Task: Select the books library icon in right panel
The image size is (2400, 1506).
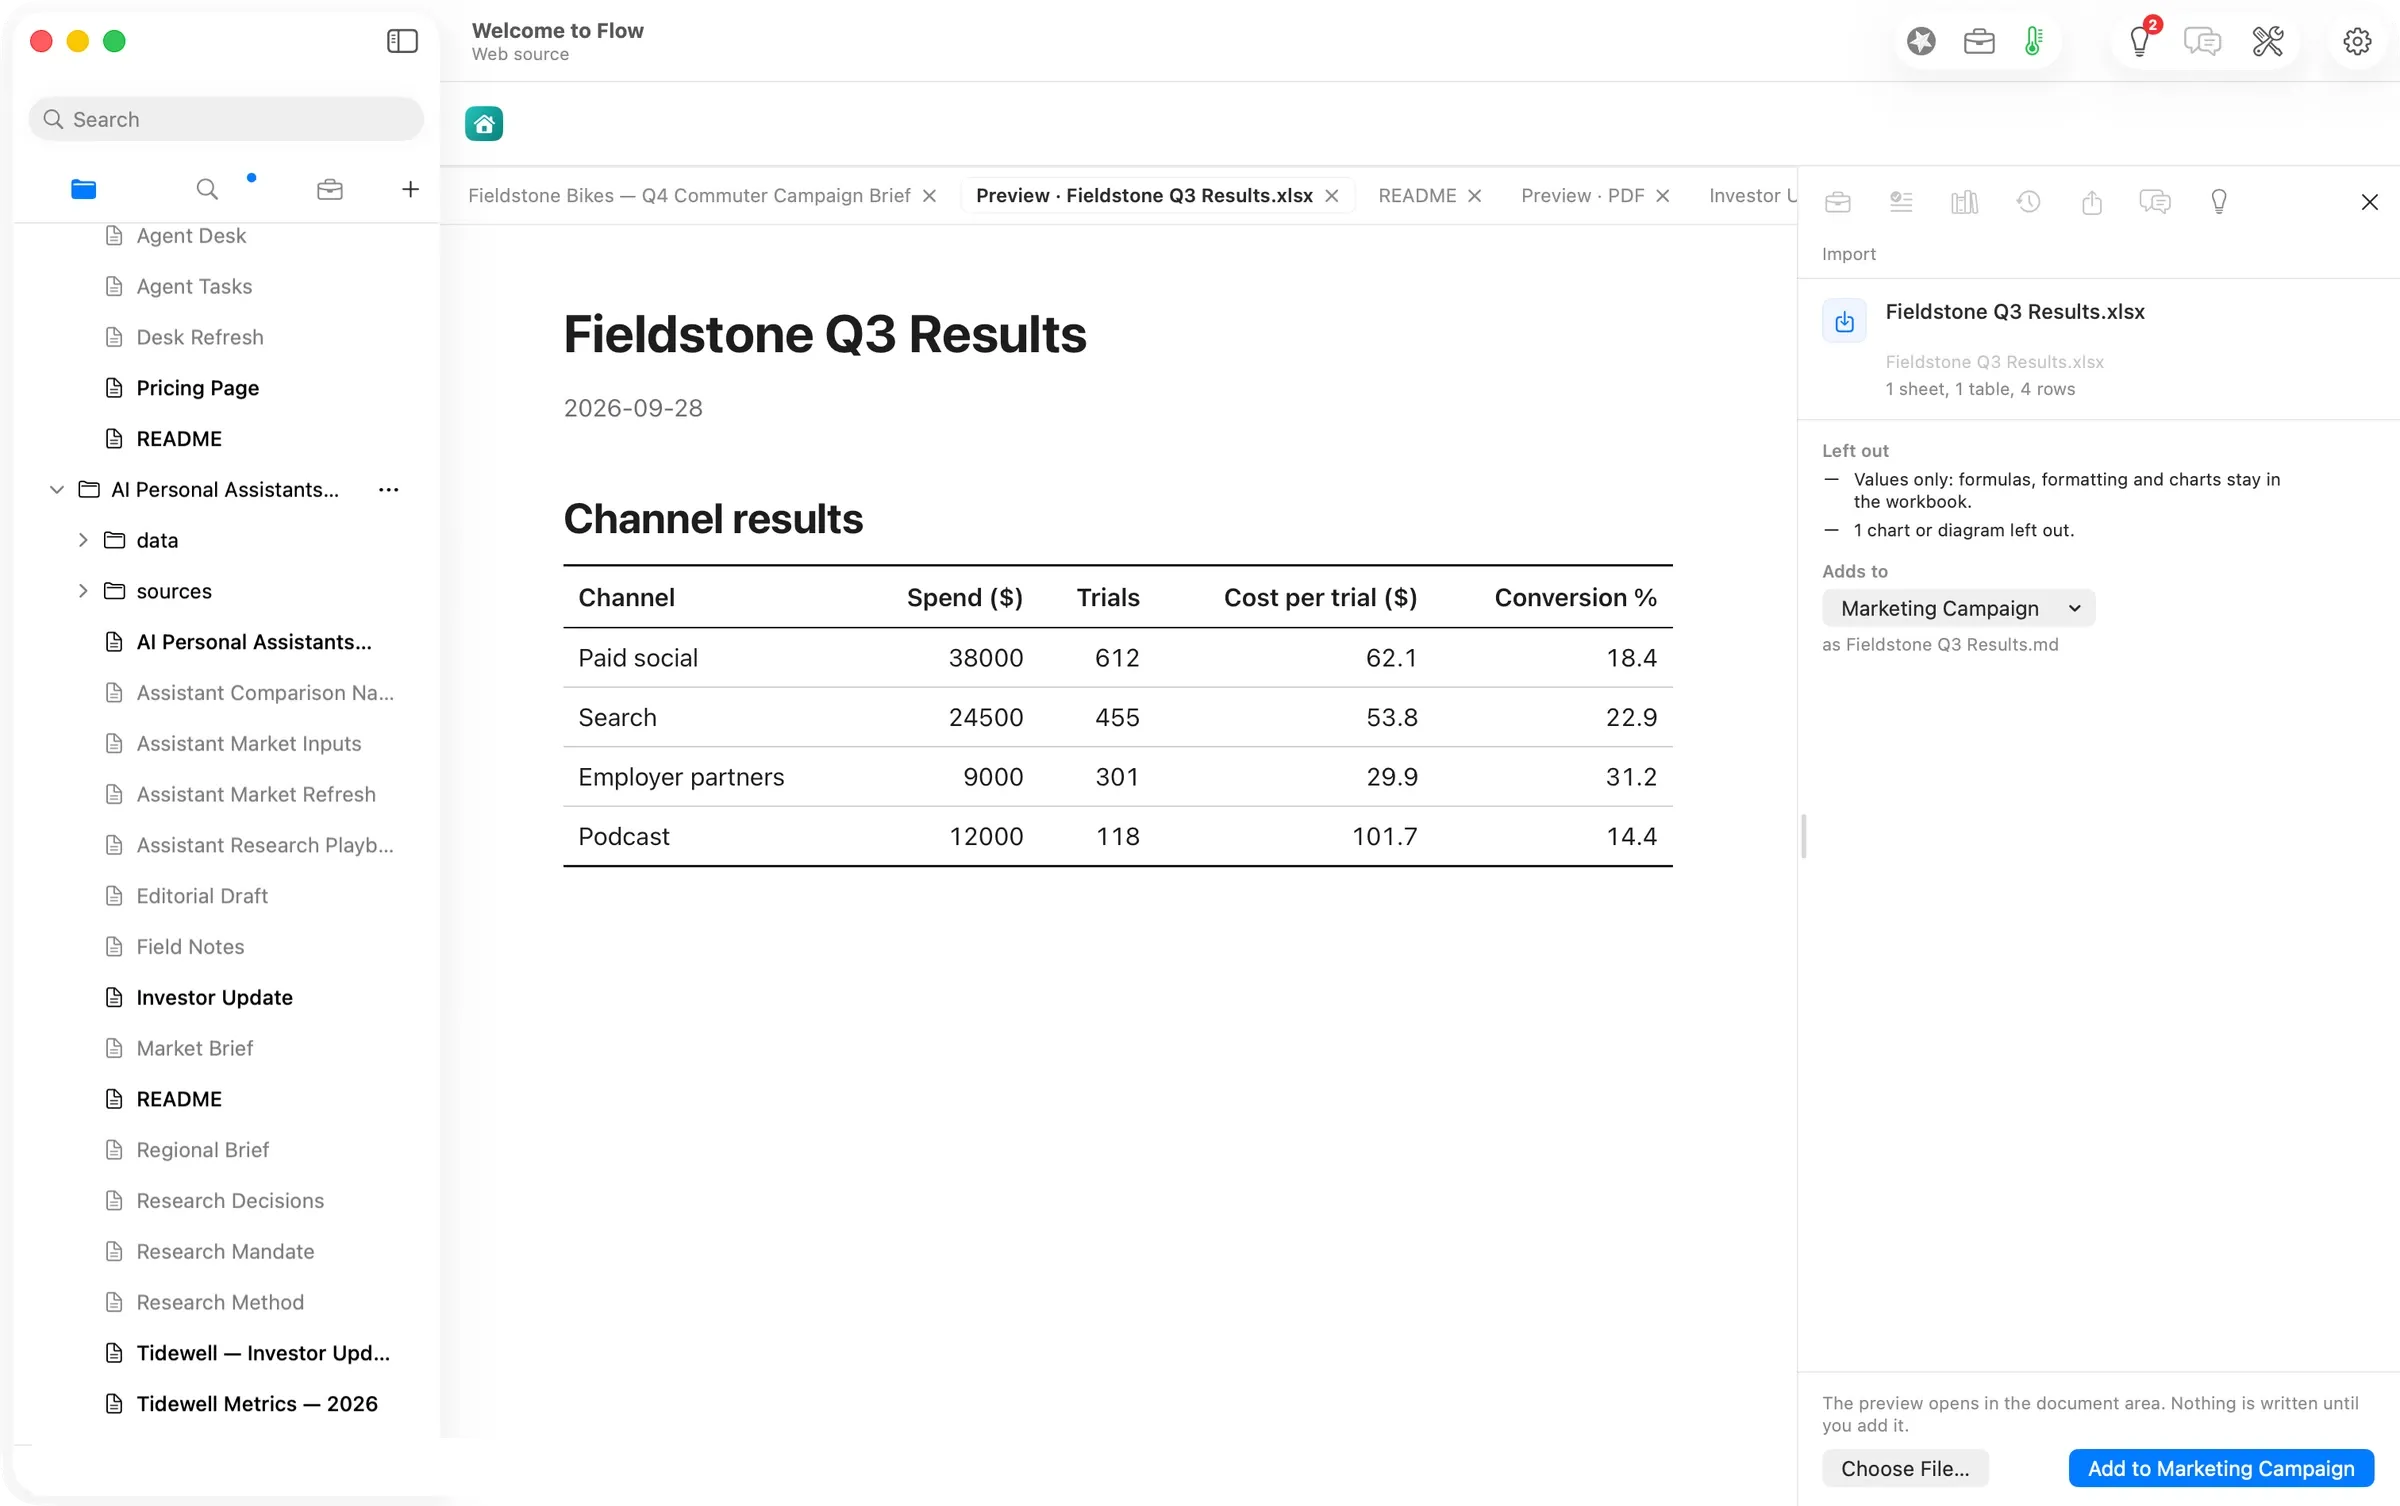Action: 1965,202
